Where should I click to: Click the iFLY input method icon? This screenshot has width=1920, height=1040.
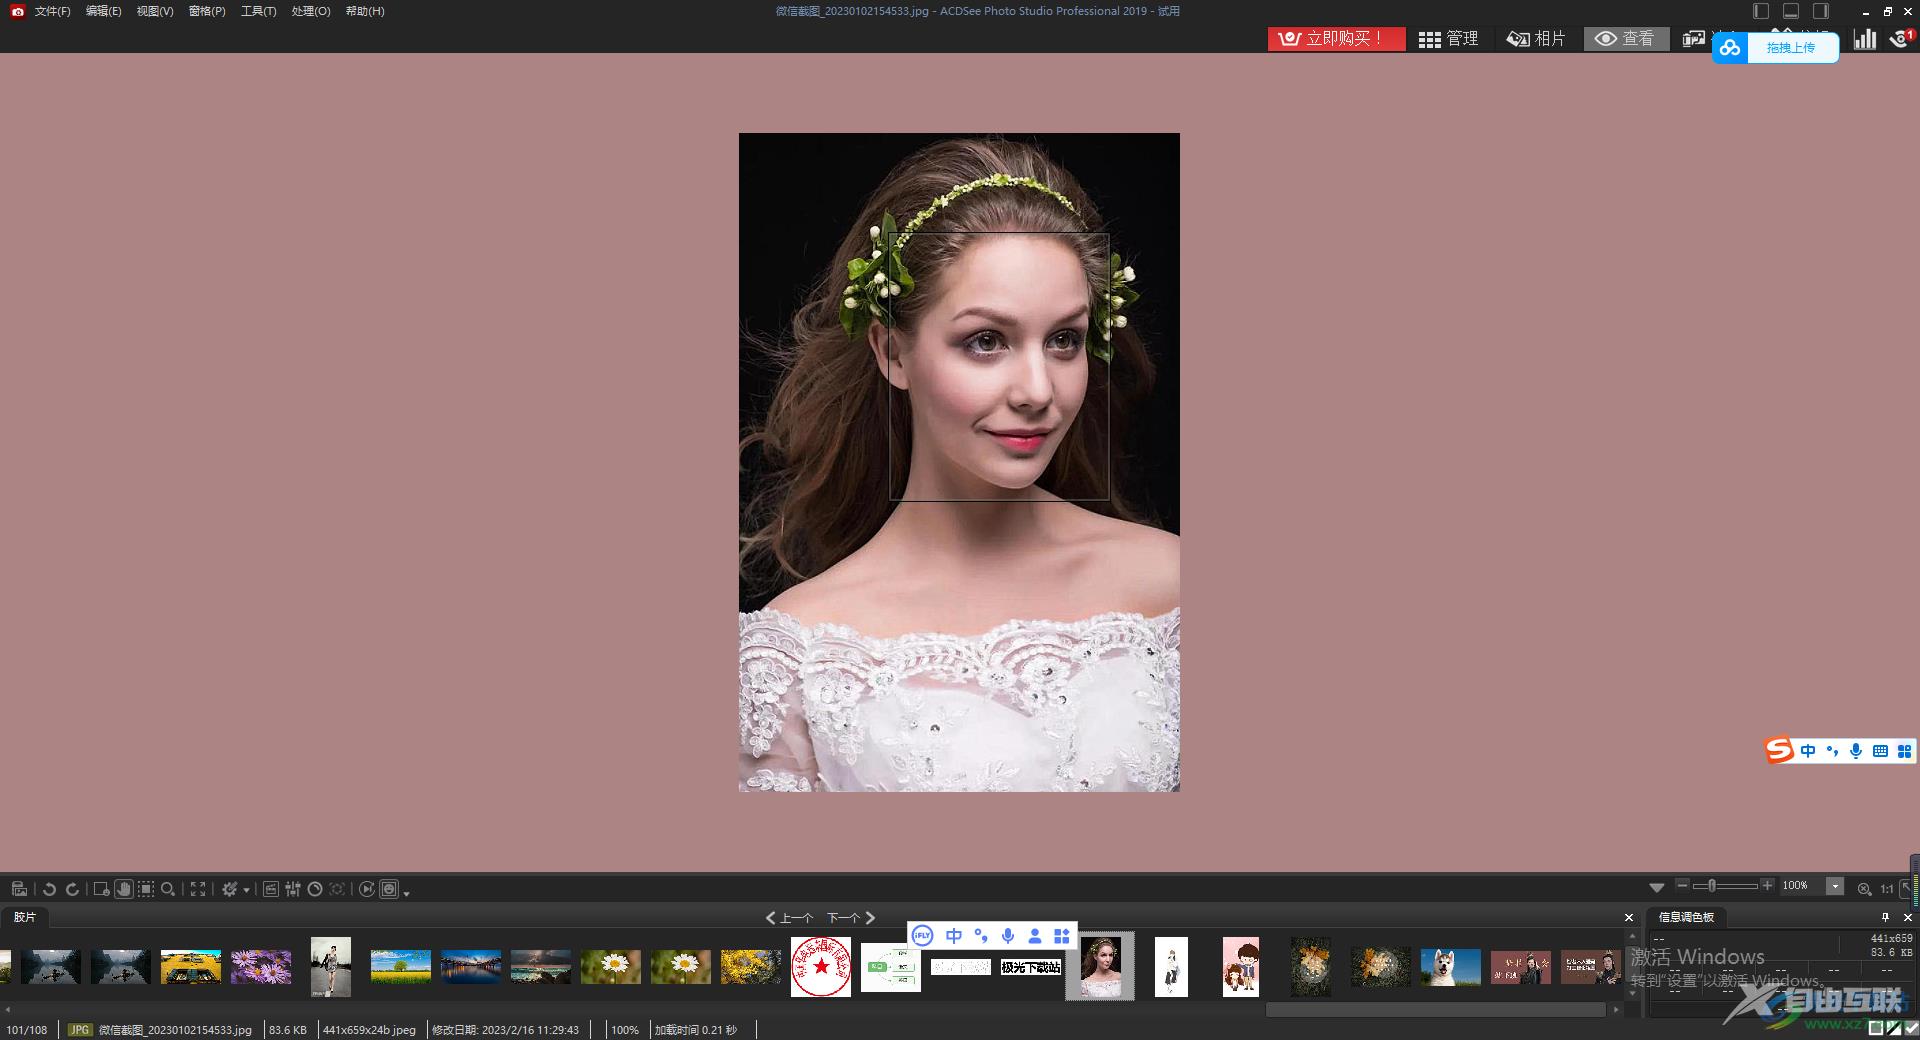tap(922, 936)
